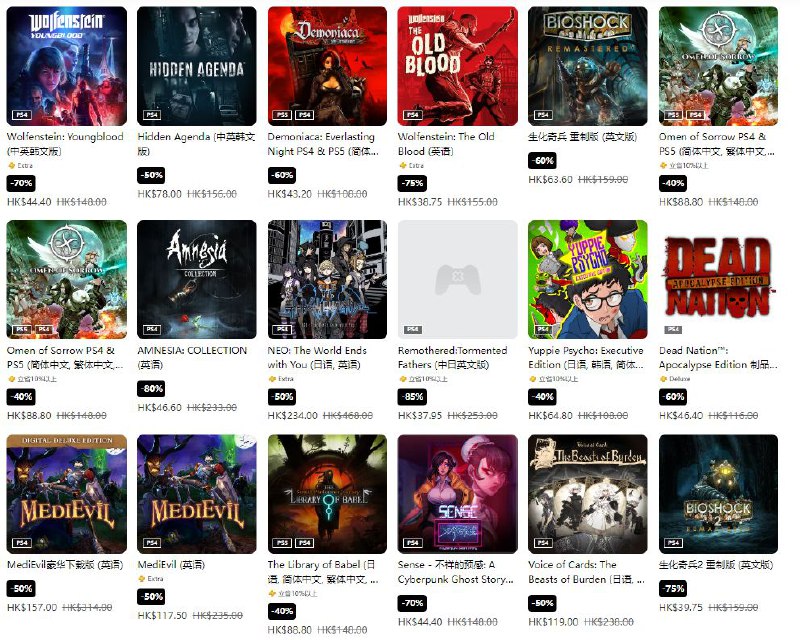Open the Amnesia Collection cover thumbnail
Image resolution: width=800 pixels, height=640 pixels.
pyautogui.click(x=197, y=280)
